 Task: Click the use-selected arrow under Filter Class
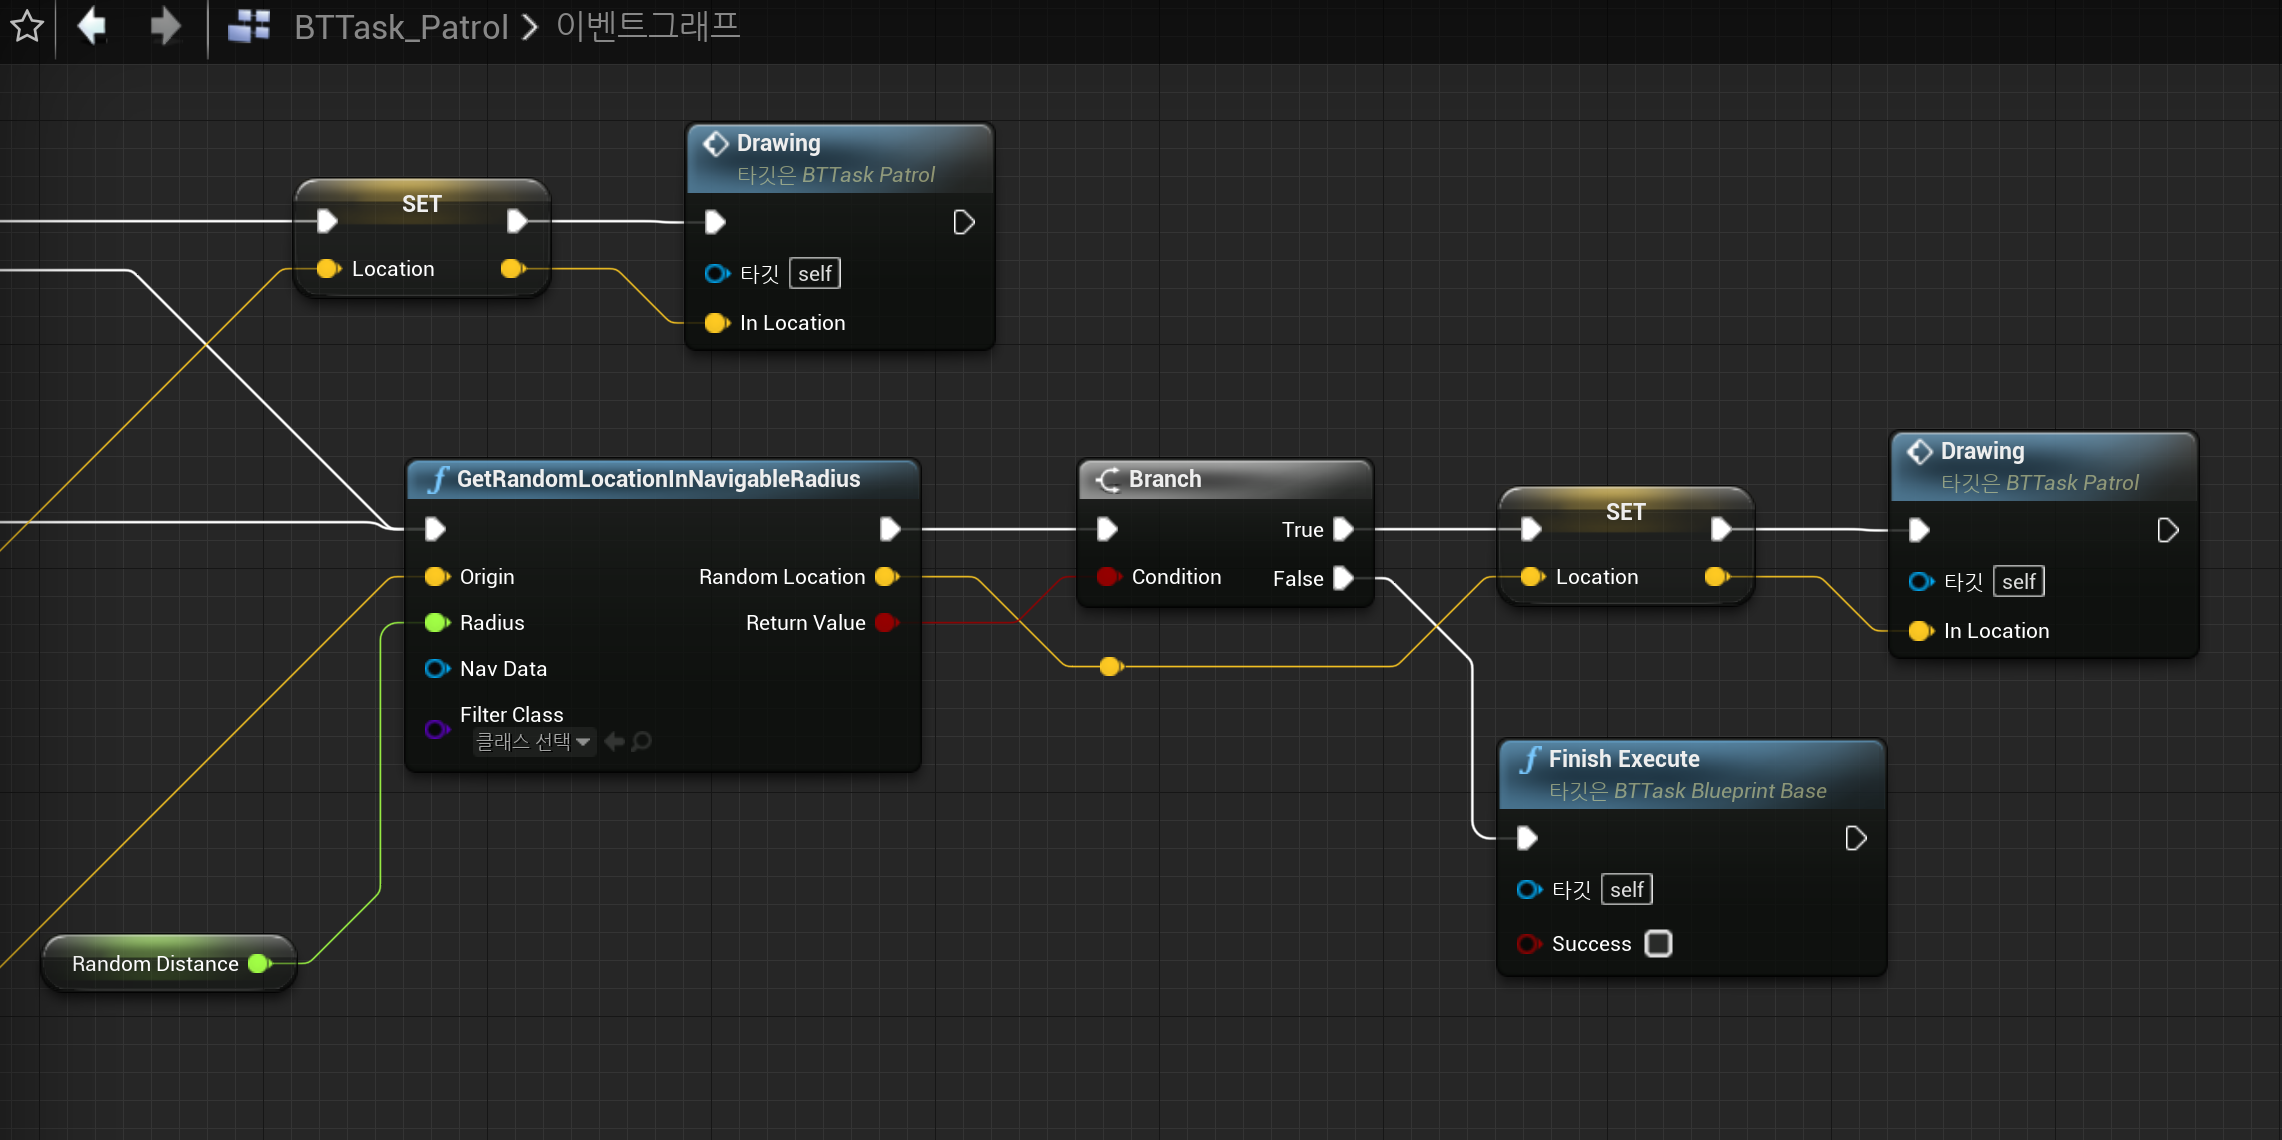[x=615, y=742]
